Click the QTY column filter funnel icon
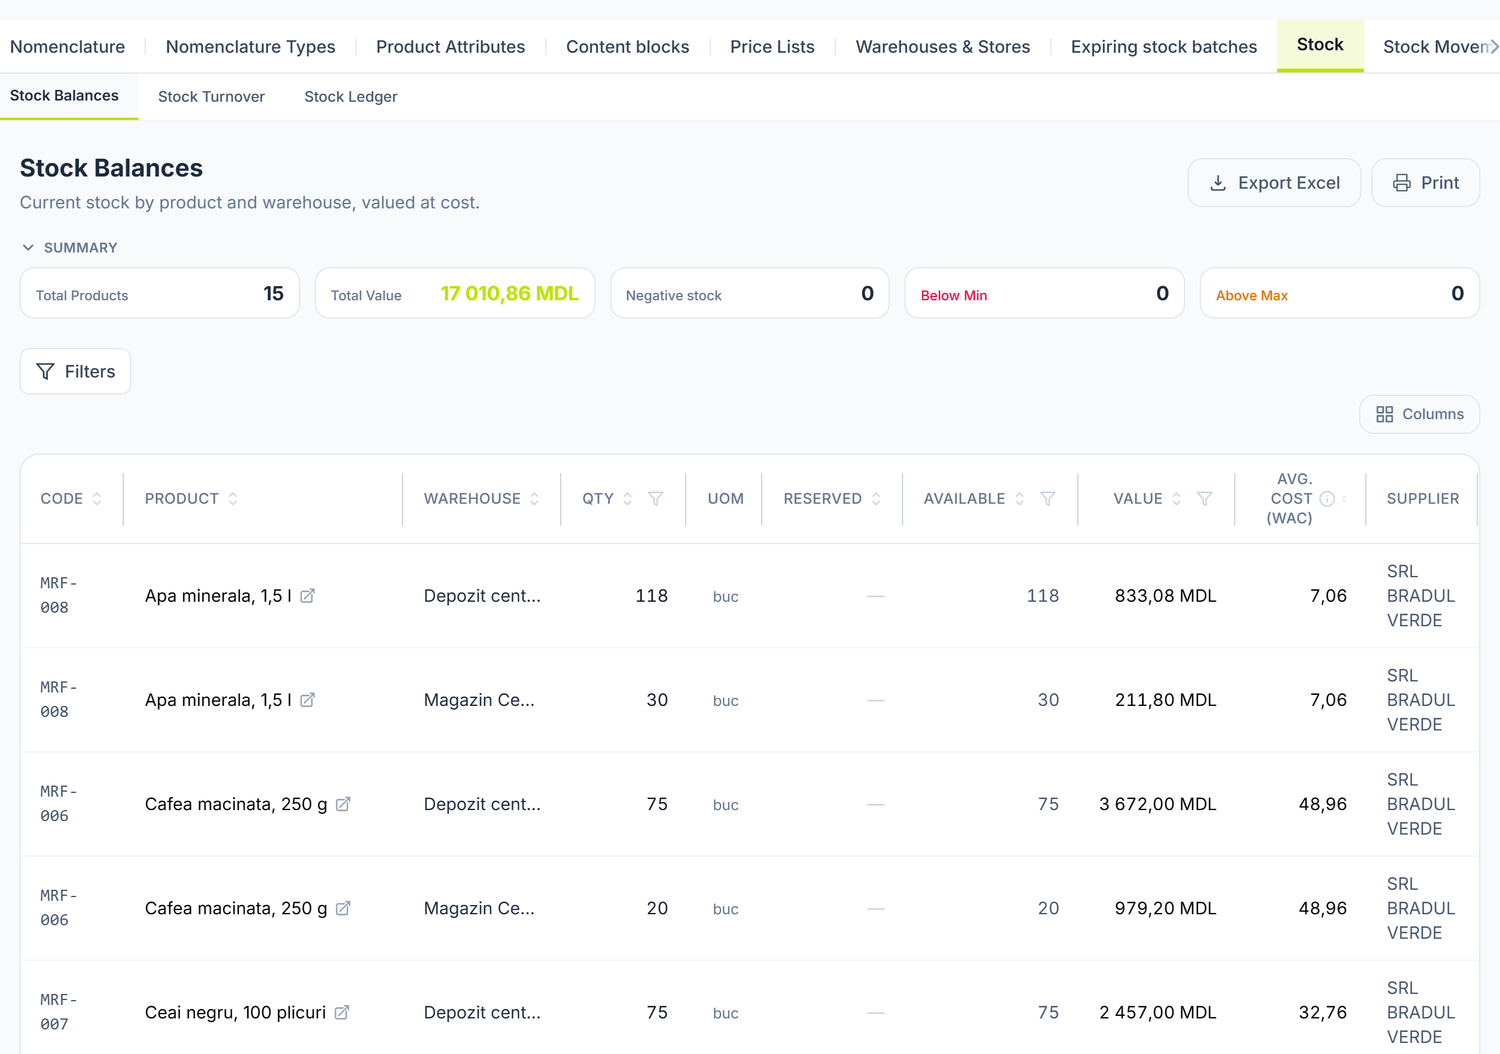This screenshot has width=1500, height=1054. (x=656, y=498)
